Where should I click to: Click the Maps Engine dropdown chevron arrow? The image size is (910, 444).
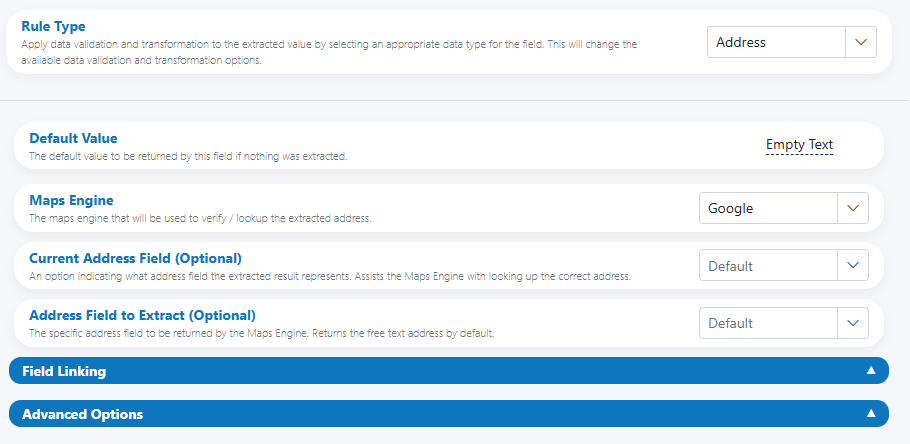pos(853,208)
